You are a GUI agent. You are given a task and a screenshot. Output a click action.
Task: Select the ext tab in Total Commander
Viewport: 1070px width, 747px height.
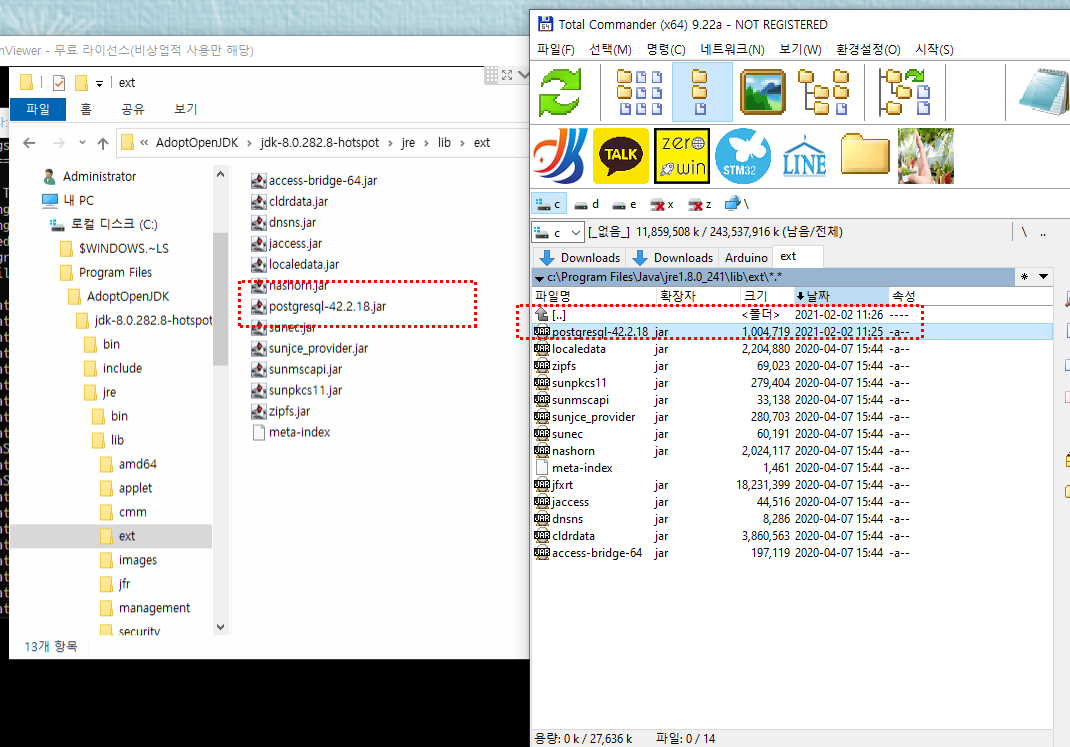[798, 257]
